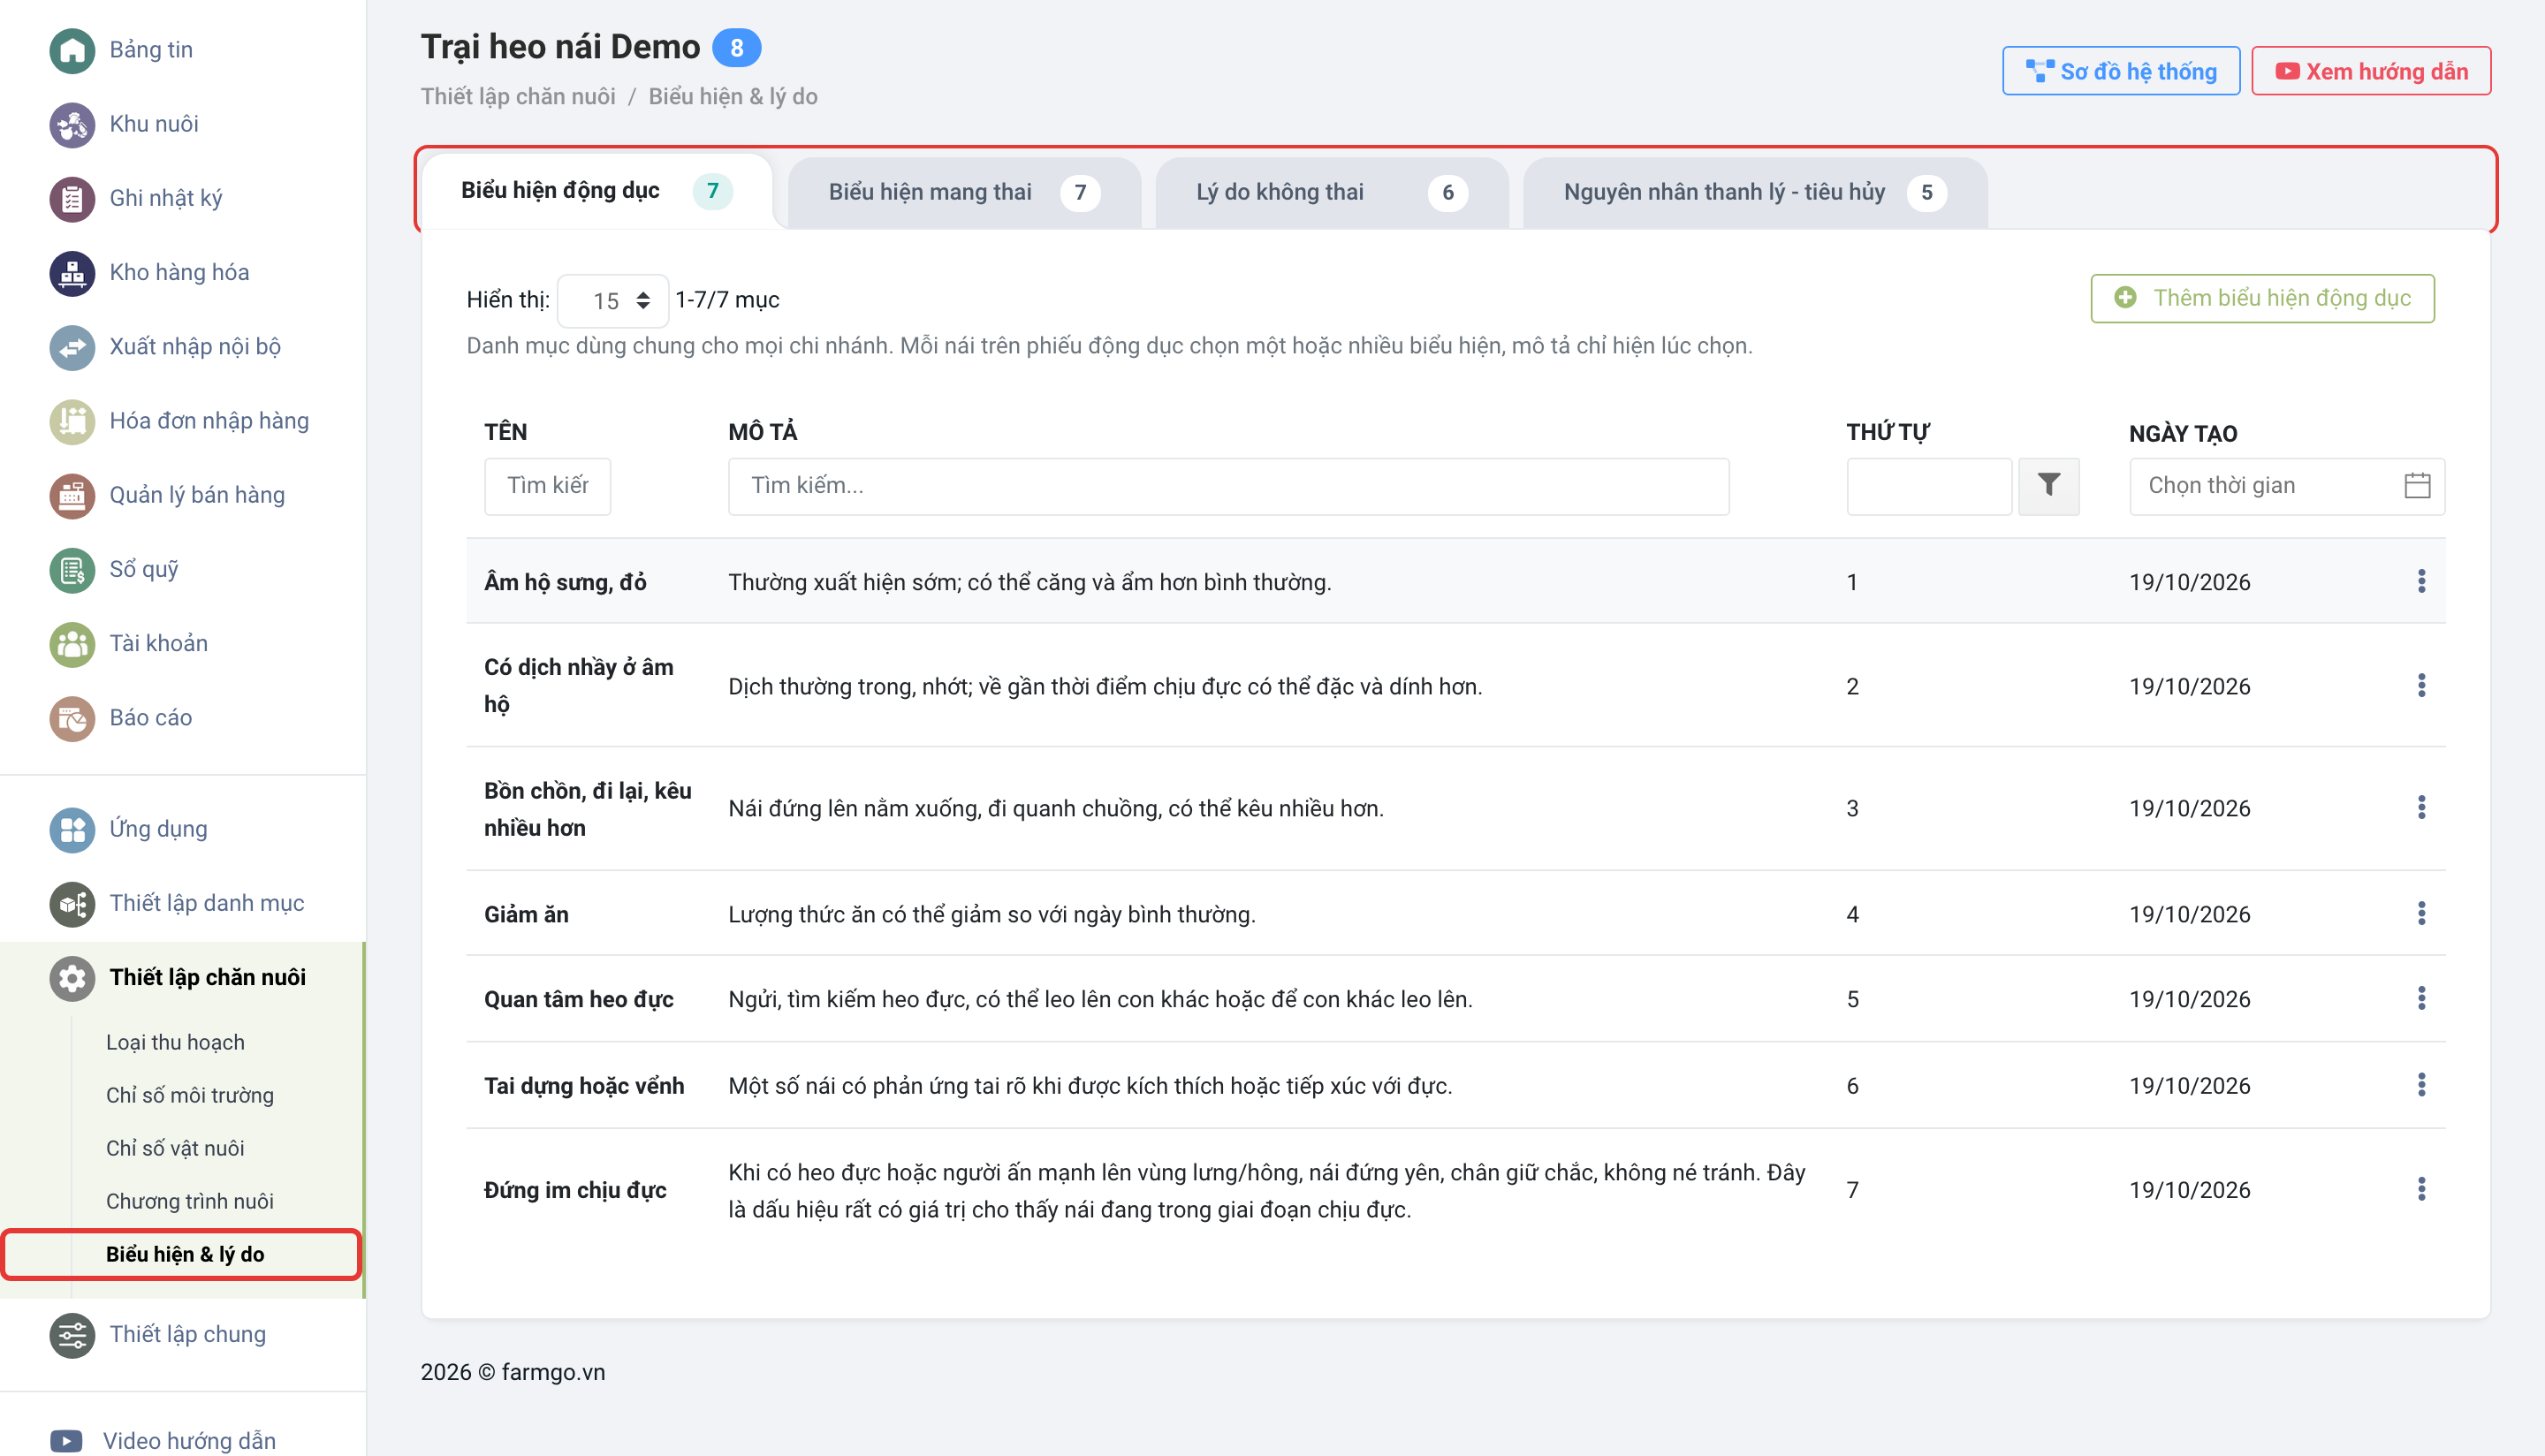Switch to Biểu hiện mang thai tab
2545x1456 pixels.
[x=964, y=192]
